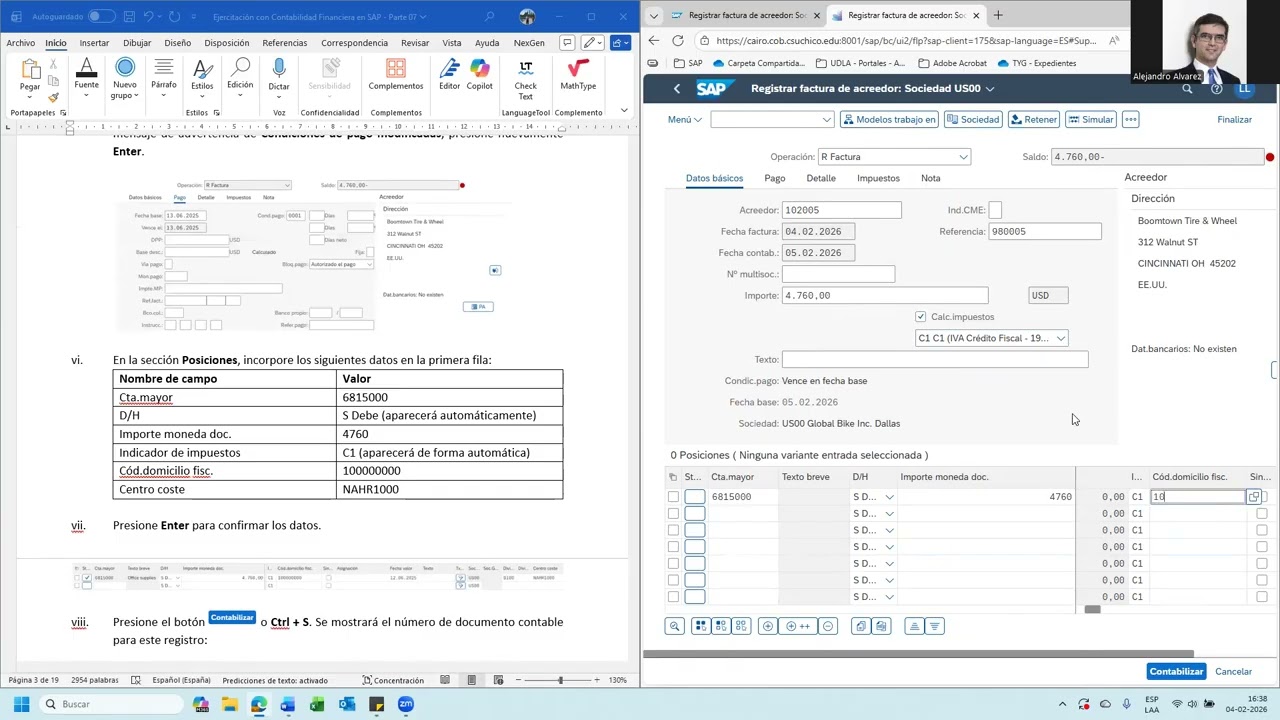Click the SAP position detail magnifier icon
The image size is (1280, 720).
pos(675,626)
